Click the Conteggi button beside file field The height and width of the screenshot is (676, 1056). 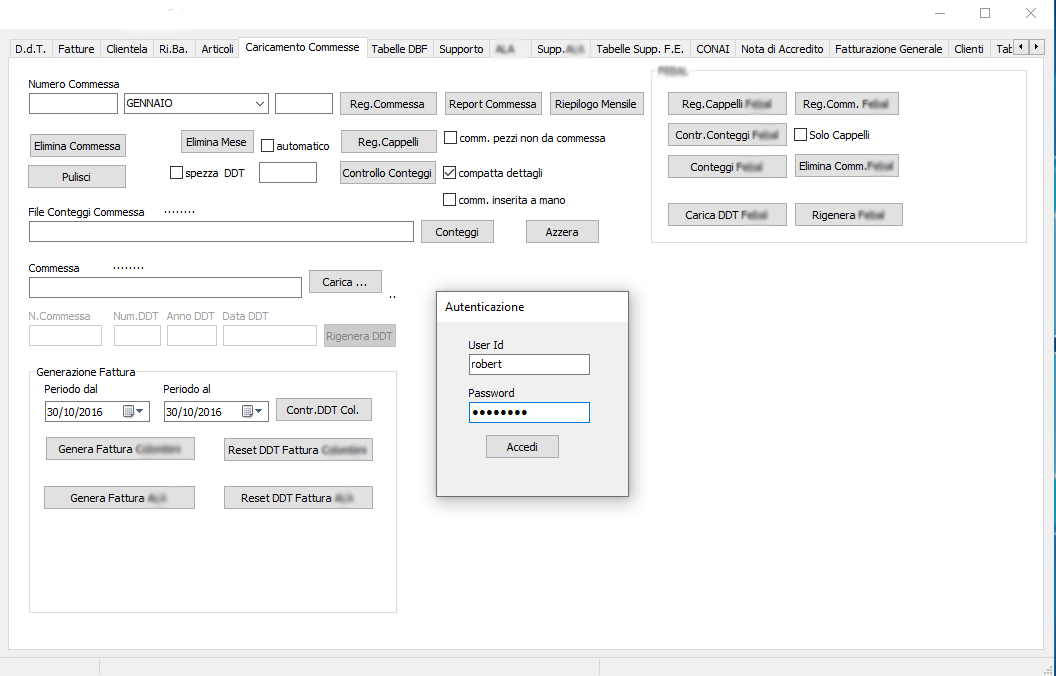point(457,232)
